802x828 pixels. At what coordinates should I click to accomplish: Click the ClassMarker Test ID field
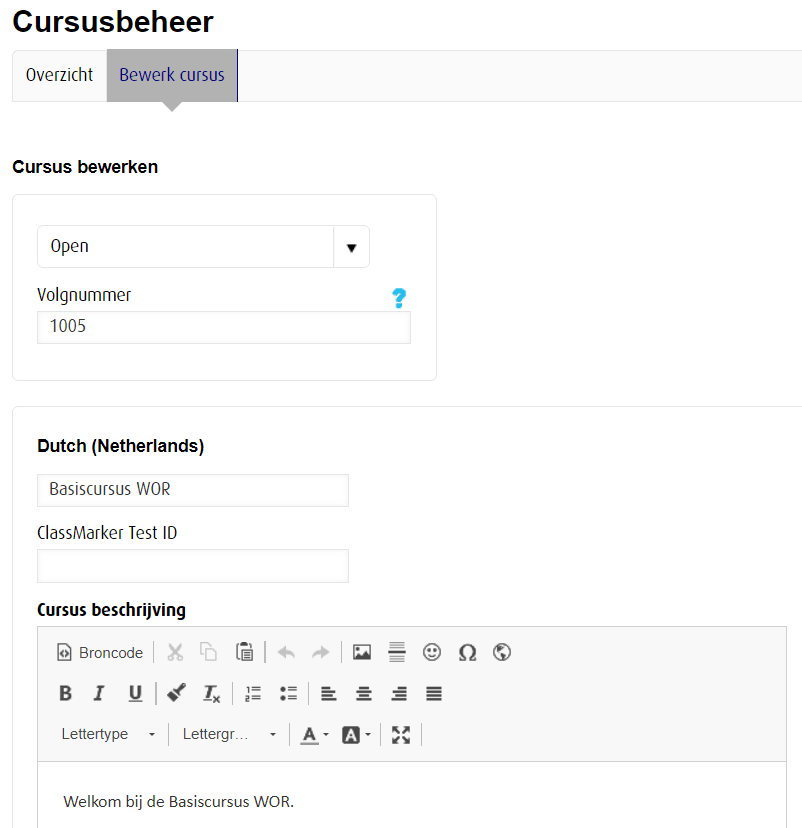(193, 566)
